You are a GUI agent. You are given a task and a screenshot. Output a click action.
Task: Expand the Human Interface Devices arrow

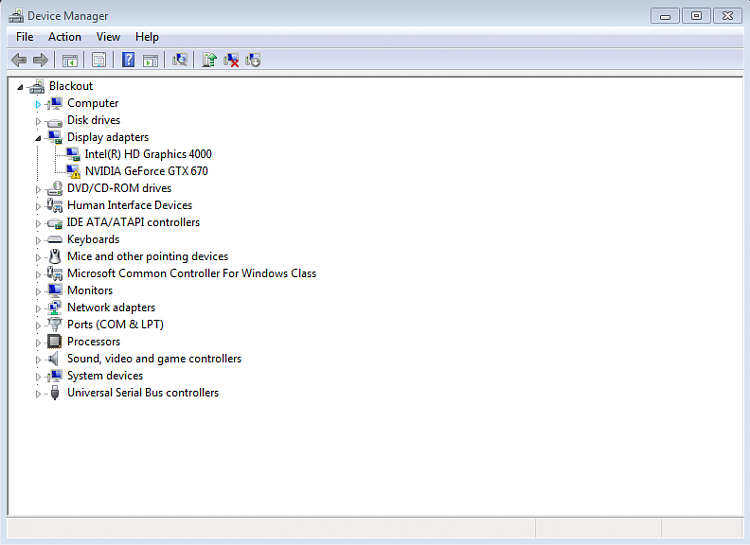pos(38,206)
